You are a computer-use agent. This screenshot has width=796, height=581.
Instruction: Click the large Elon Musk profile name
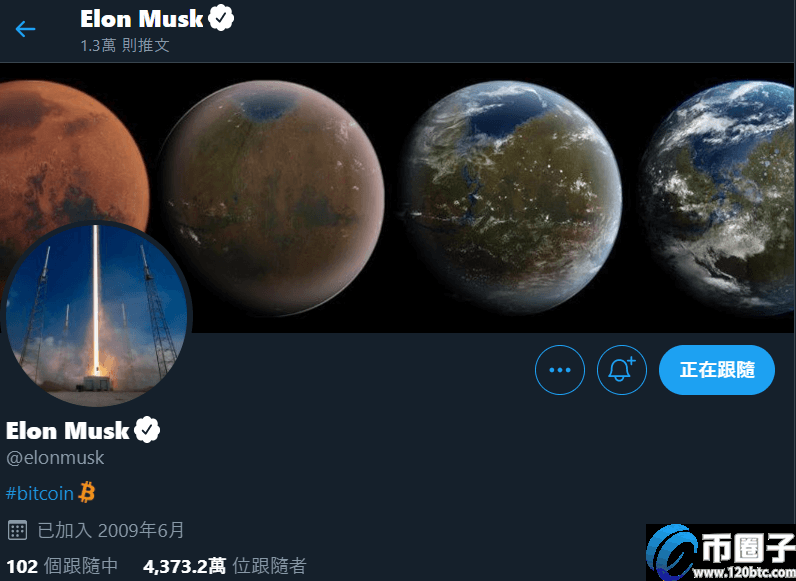[x=68, y=431]
